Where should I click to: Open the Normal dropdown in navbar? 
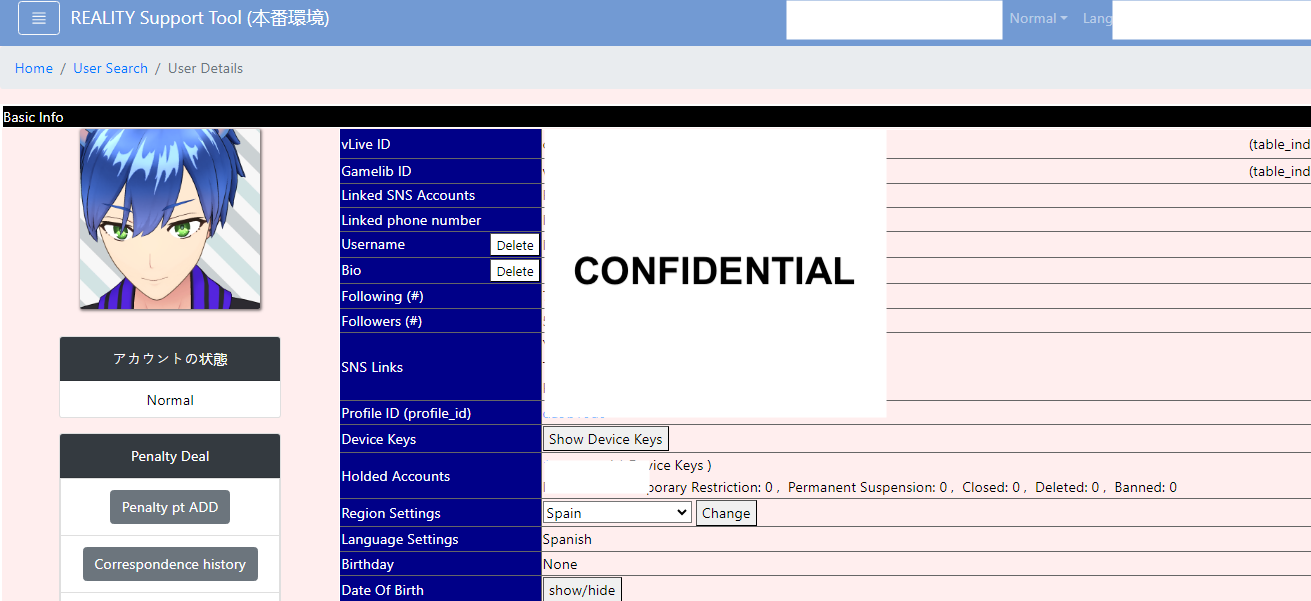(x=1038, y=18)
